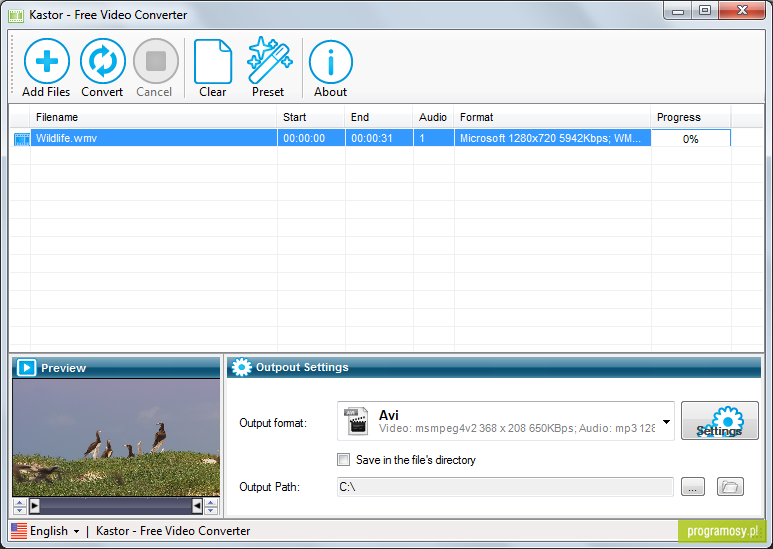This screenshot has height=549, width=773.
Task: Decrease start position with left down arrow
Action: tap(20, 510)
